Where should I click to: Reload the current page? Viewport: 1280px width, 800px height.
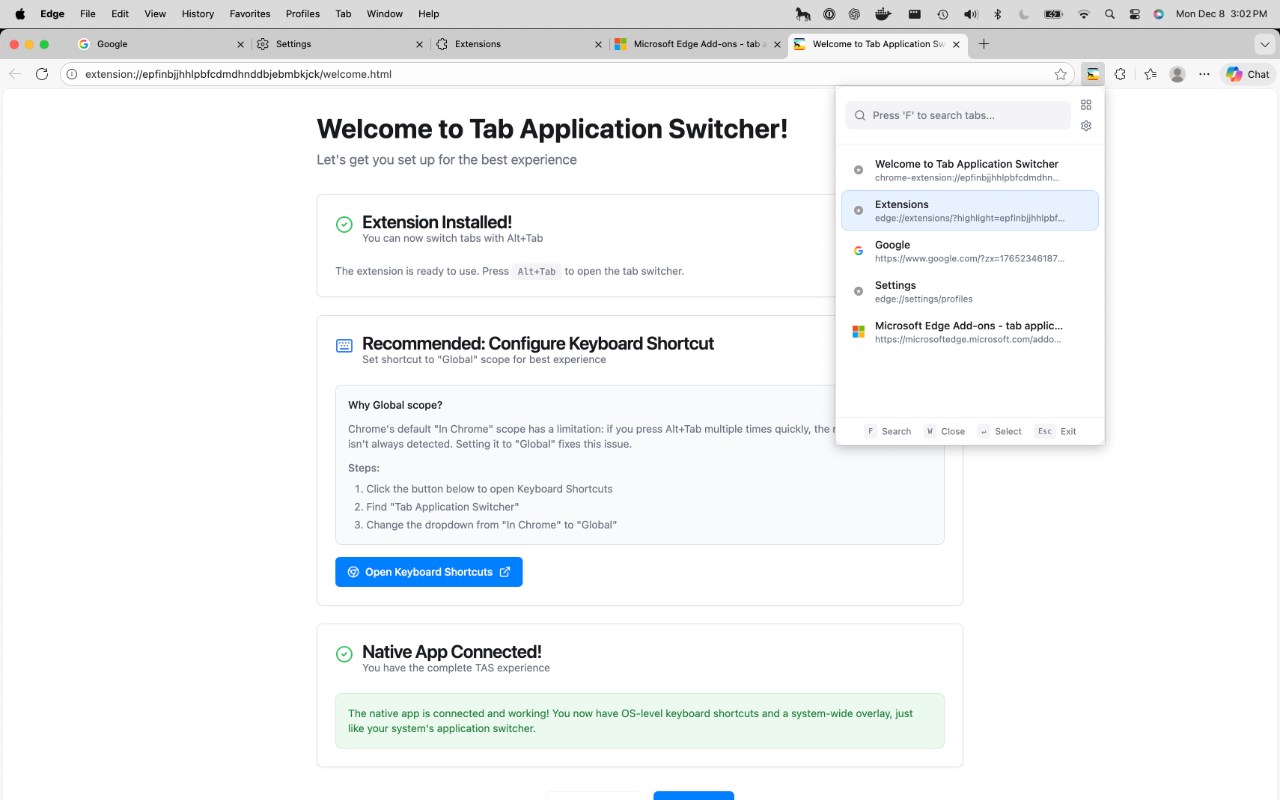tap(42, 74)
